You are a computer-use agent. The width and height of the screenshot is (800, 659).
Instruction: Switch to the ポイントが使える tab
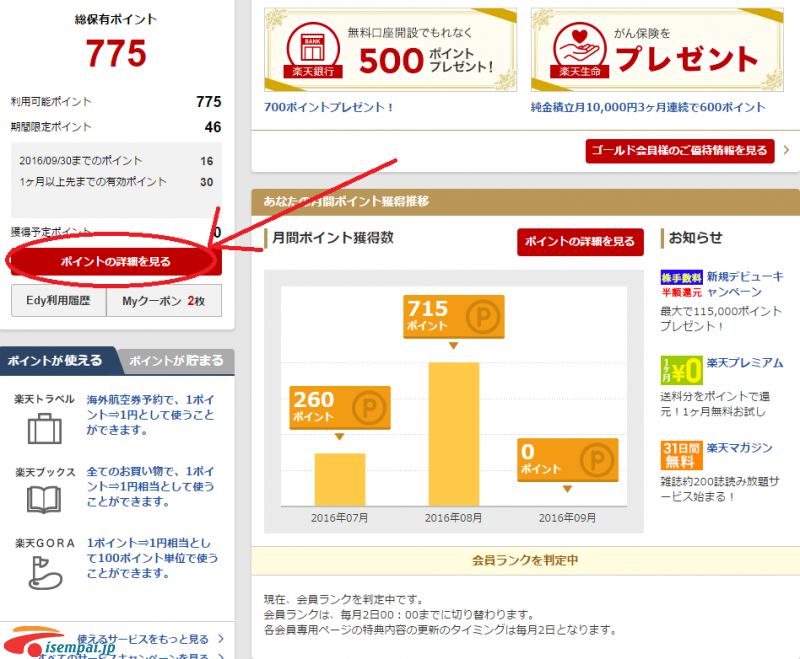pos(56,361)
